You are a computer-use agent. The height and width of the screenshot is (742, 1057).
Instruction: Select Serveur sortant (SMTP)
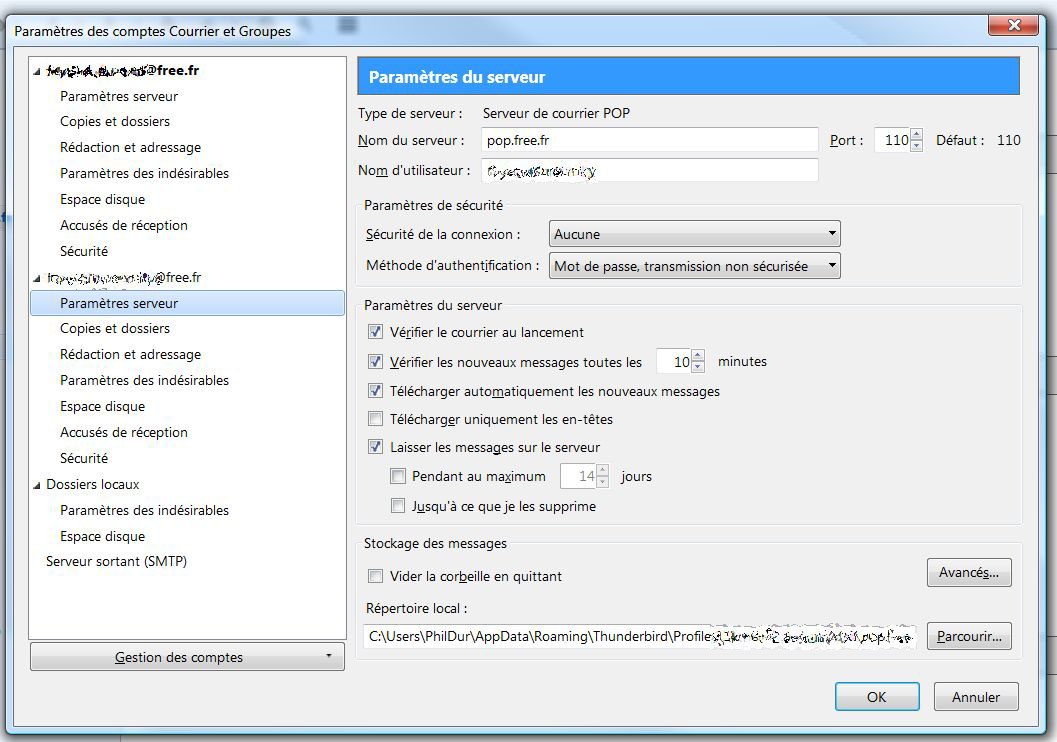(117, 561)
